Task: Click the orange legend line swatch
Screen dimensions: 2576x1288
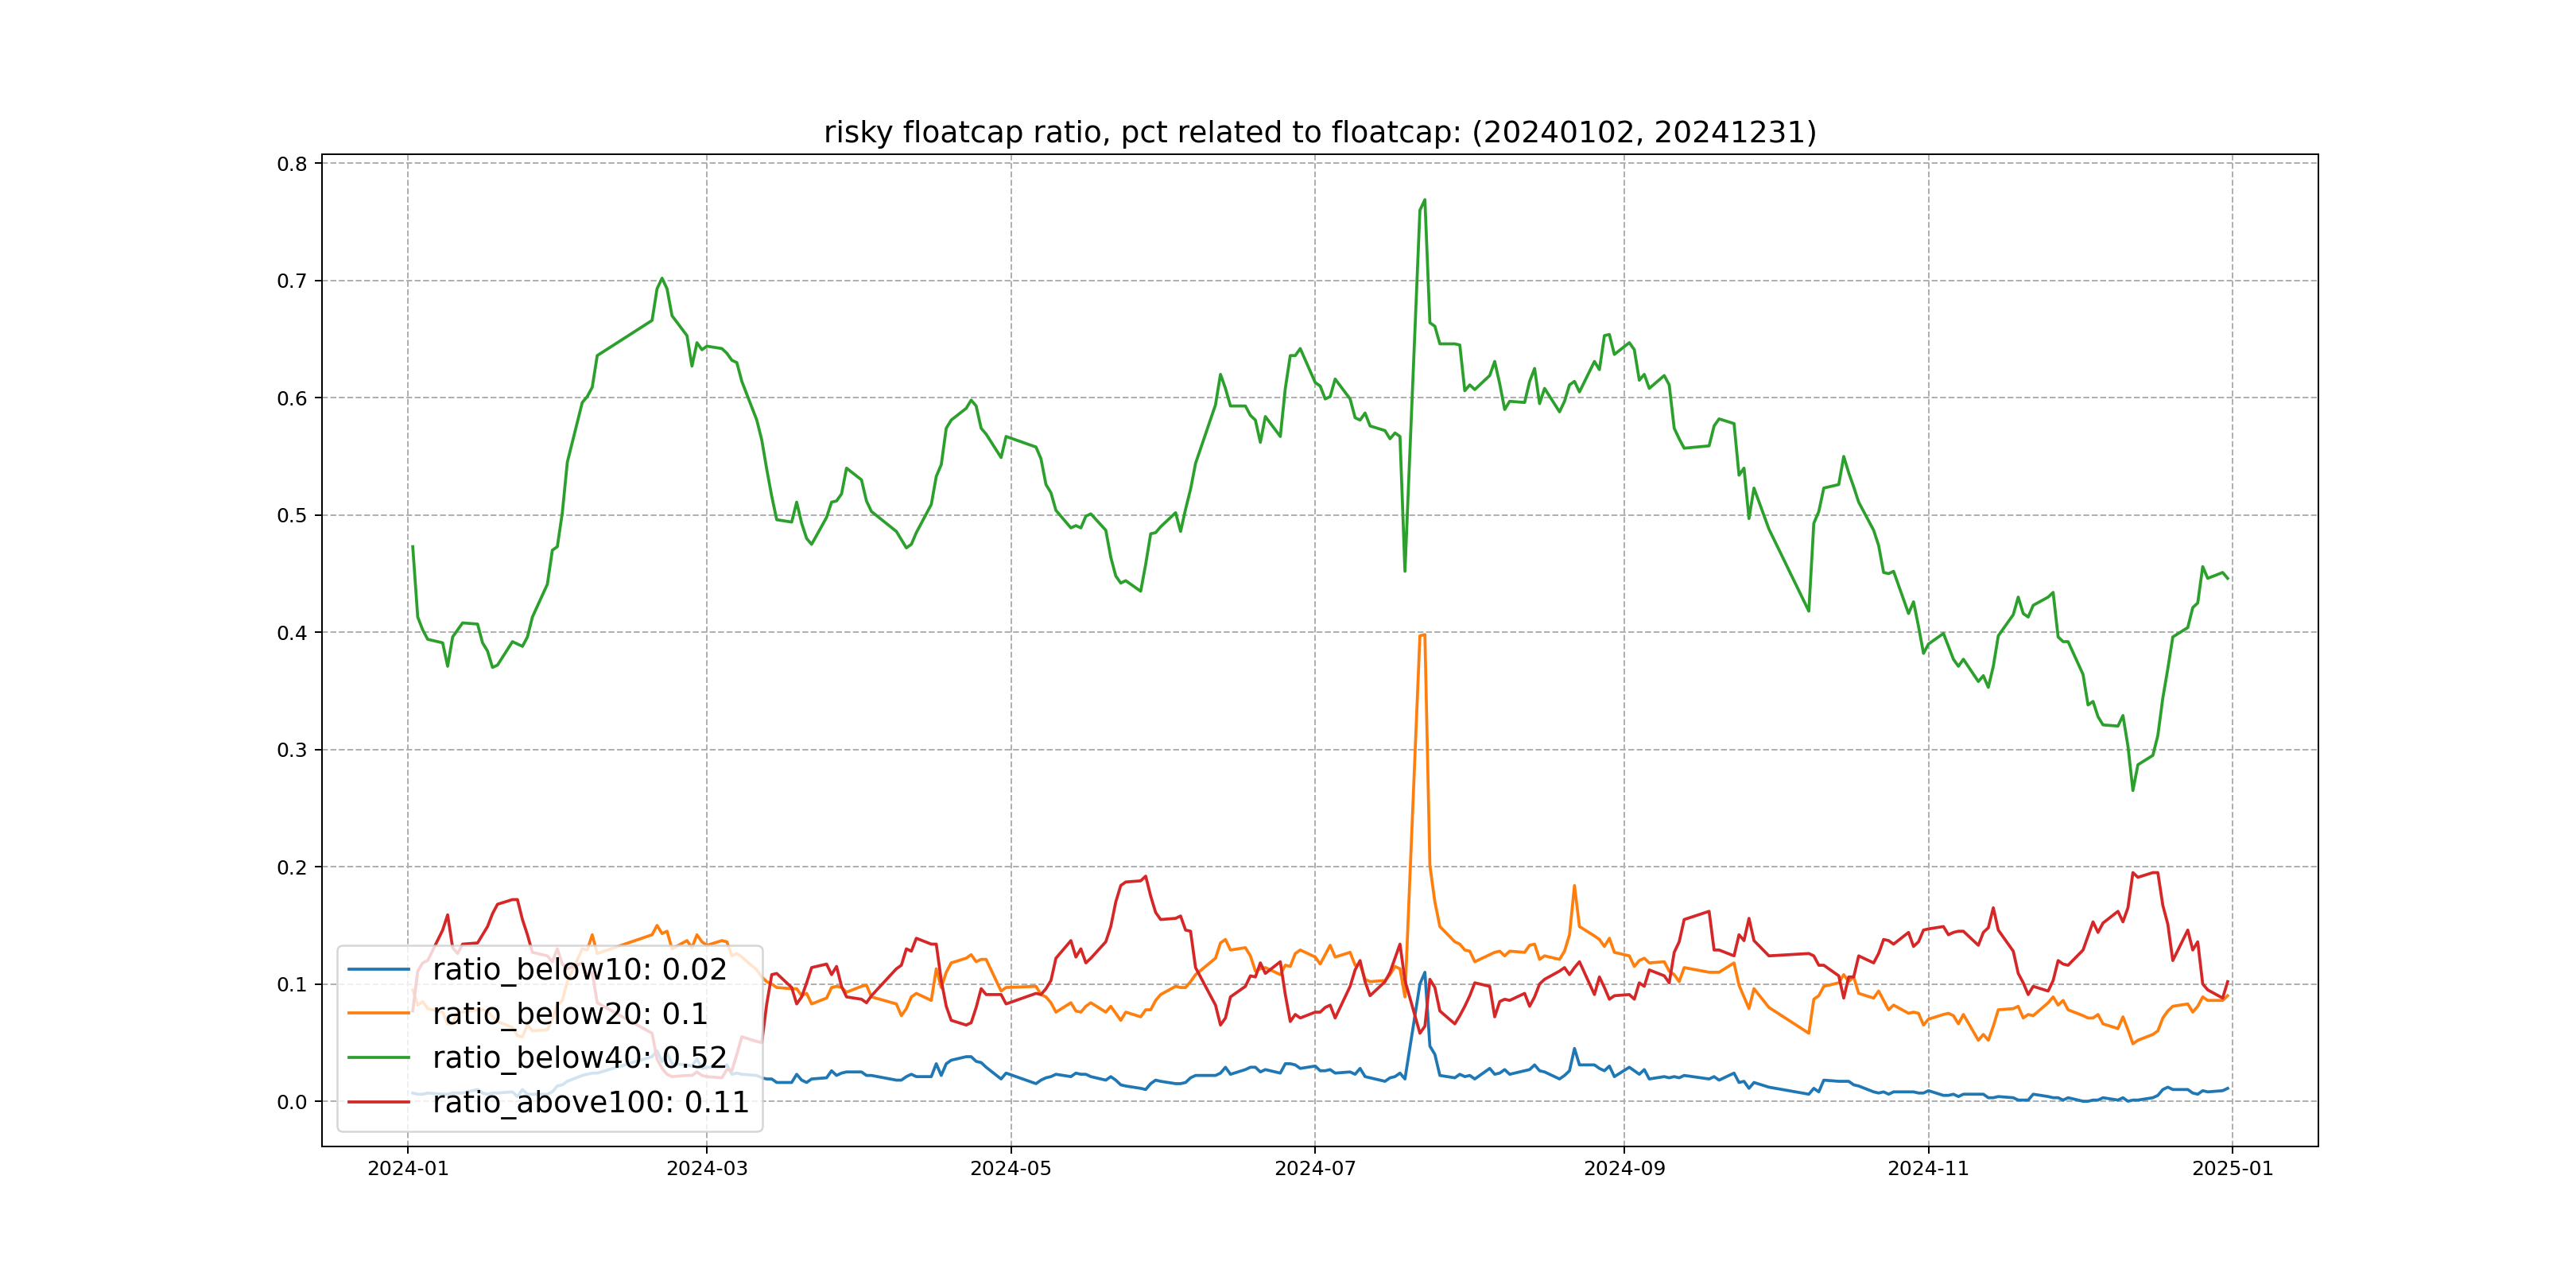Action: [378, 1013]
